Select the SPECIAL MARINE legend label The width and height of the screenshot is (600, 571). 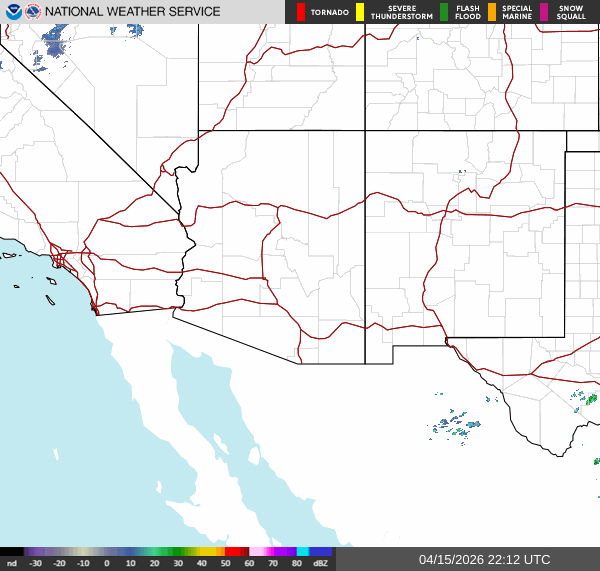point(517,12)
